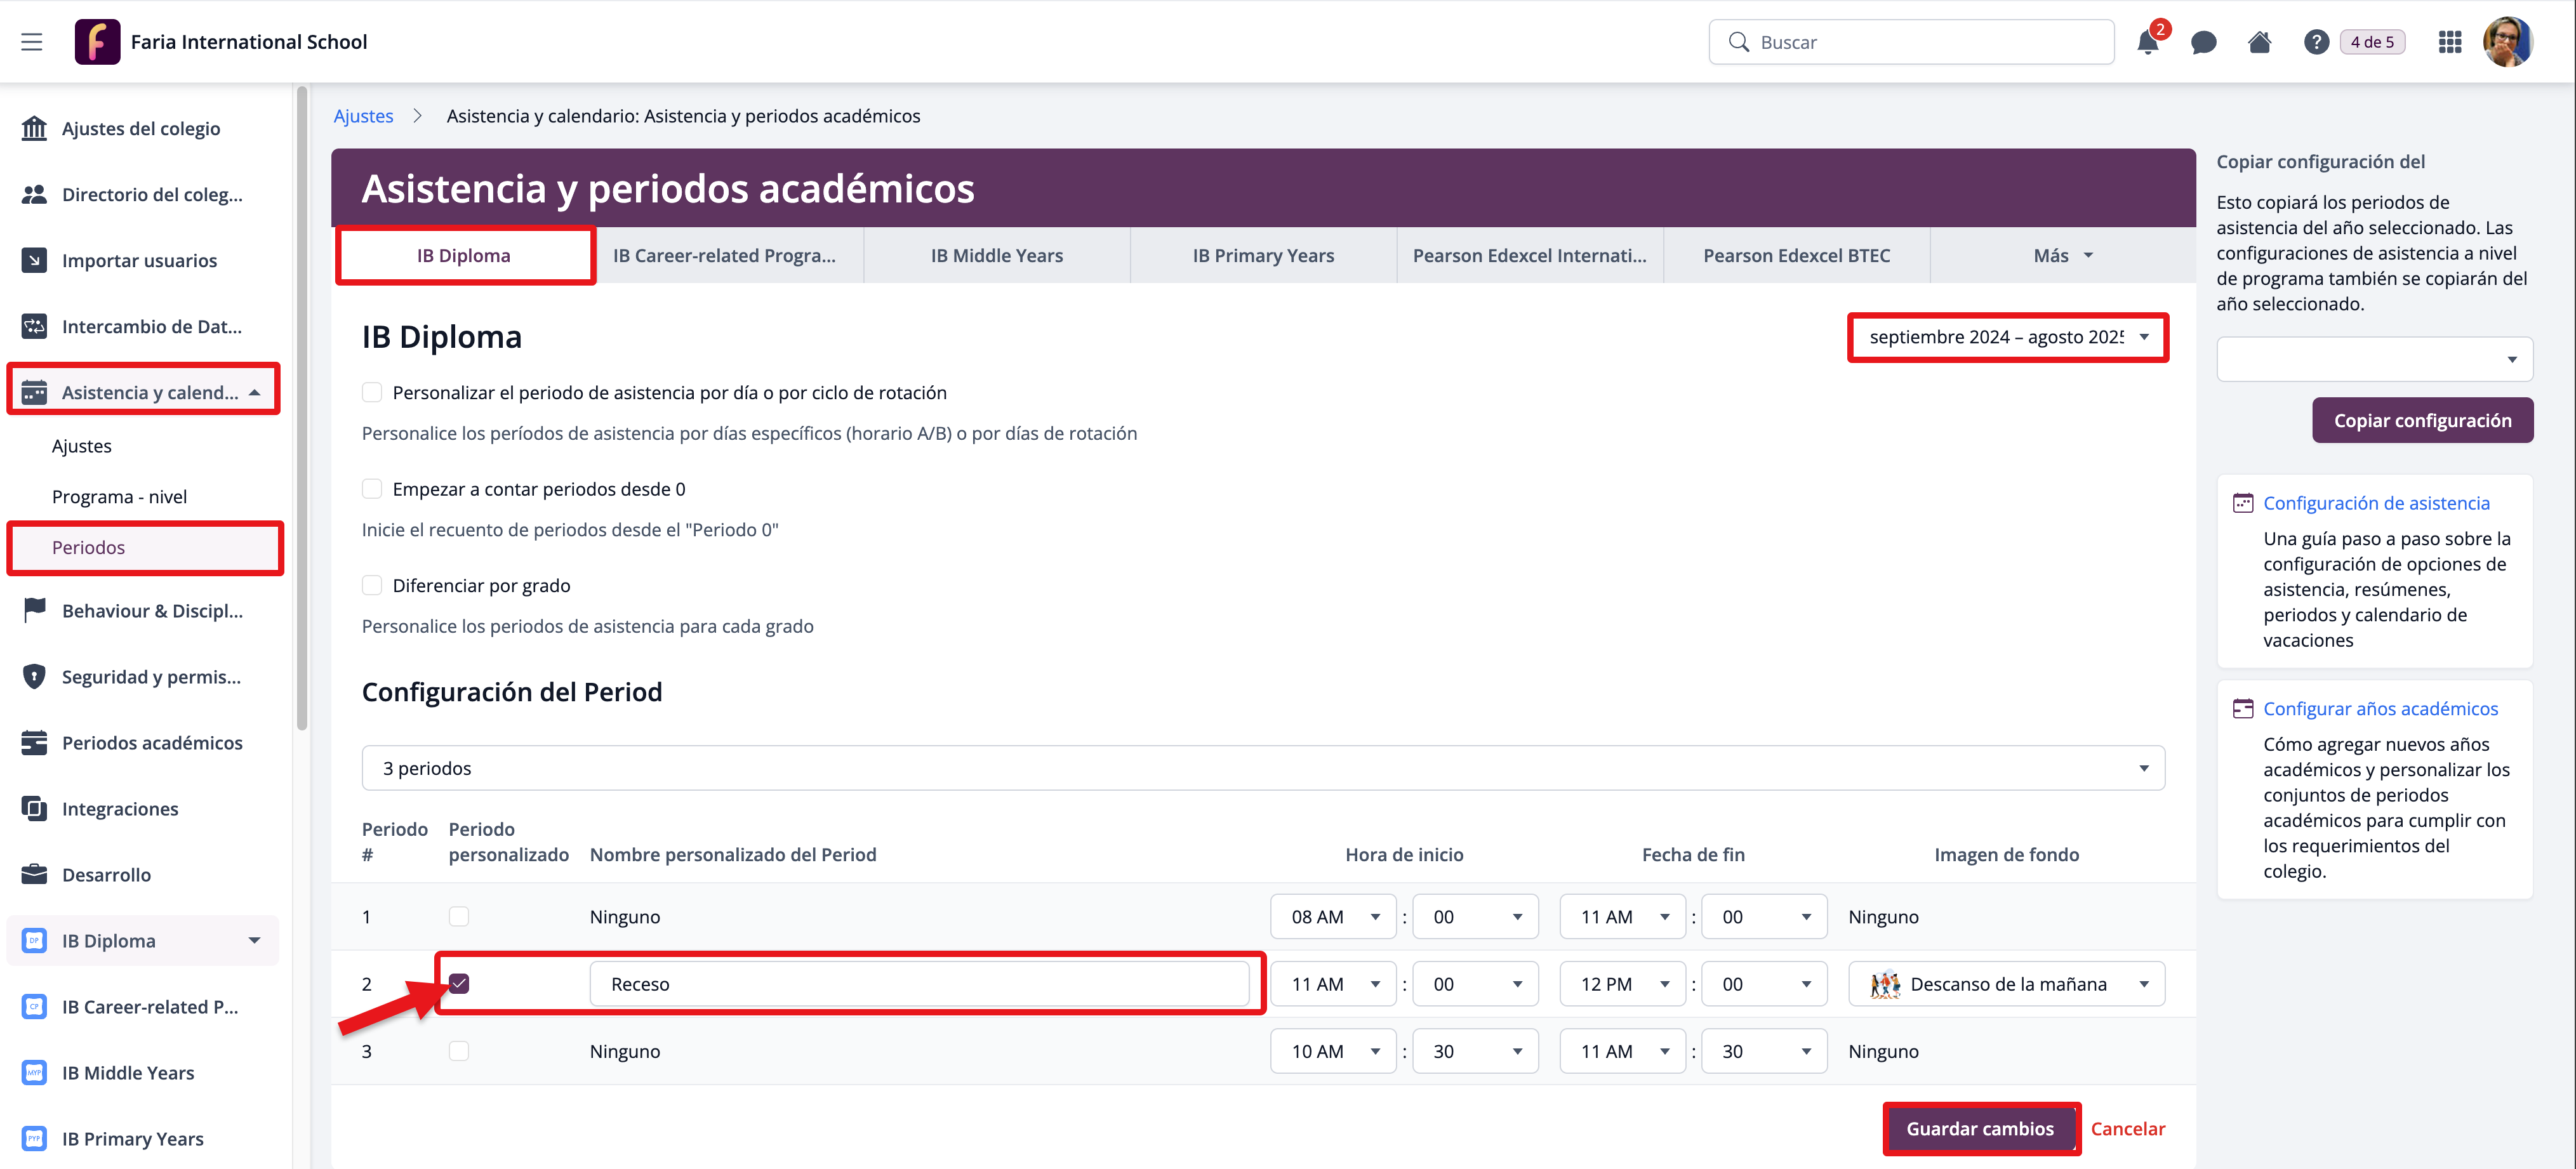Open Descanso de la mañana background dropdown
The image size is (2576, 1169).
[x=2006, y=984]
